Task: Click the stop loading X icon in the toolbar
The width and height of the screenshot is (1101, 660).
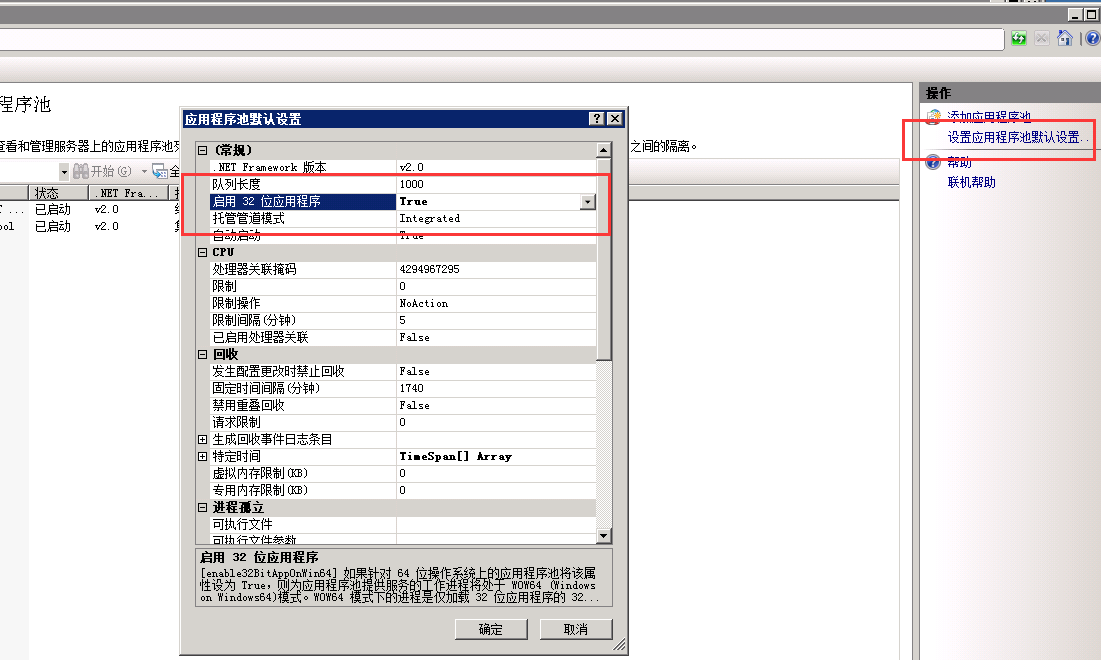Action: click(1042, 39)
